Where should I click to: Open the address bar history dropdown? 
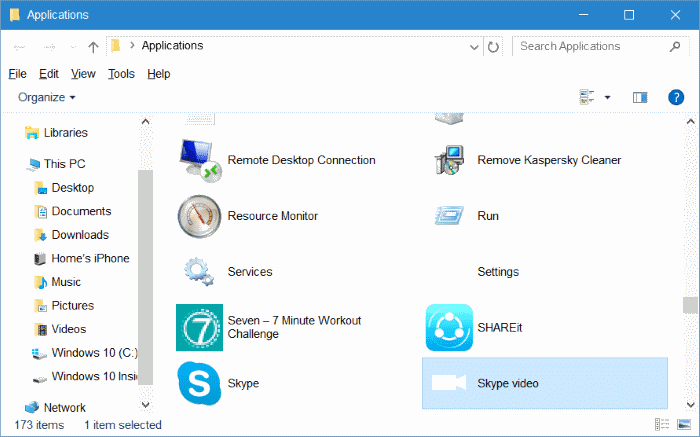coord(474,47)
